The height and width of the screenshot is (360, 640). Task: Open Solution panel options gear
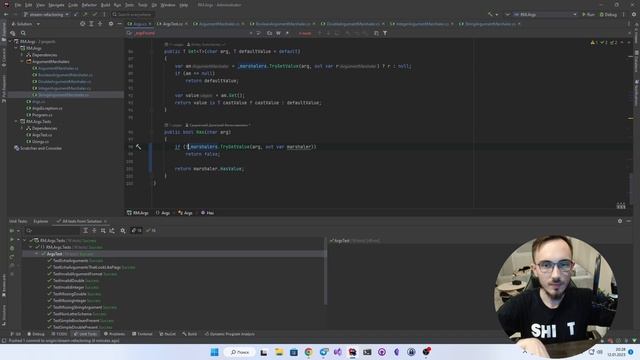pos(111,24)
